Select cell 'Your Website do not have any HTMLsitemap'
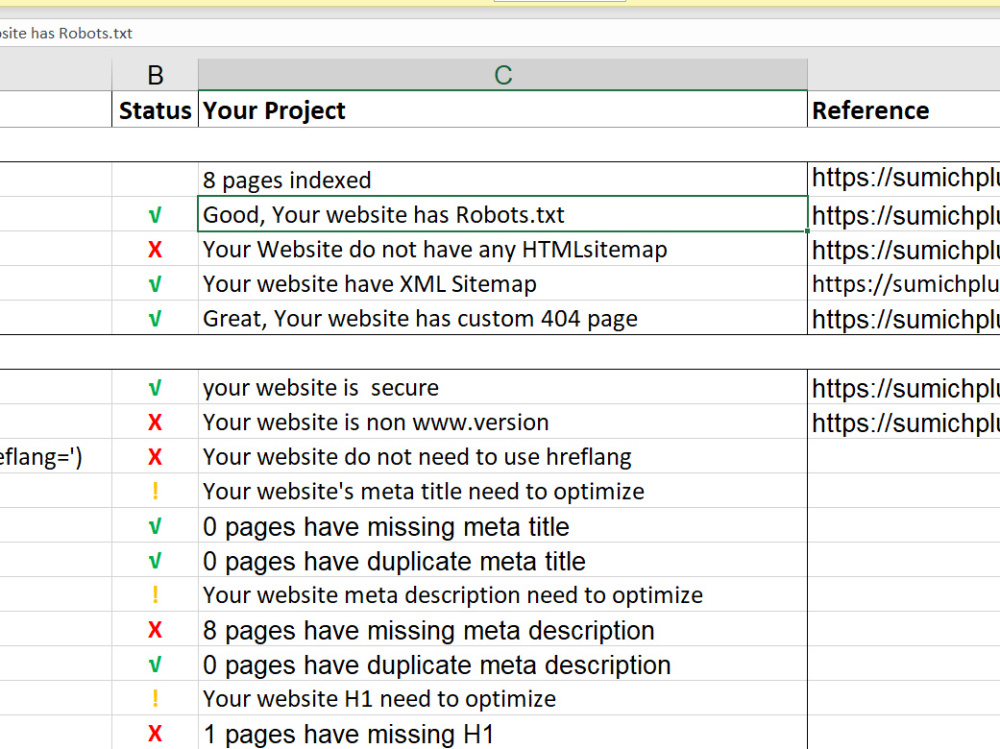Viewport: 1000px width, 749px height. 503,249
